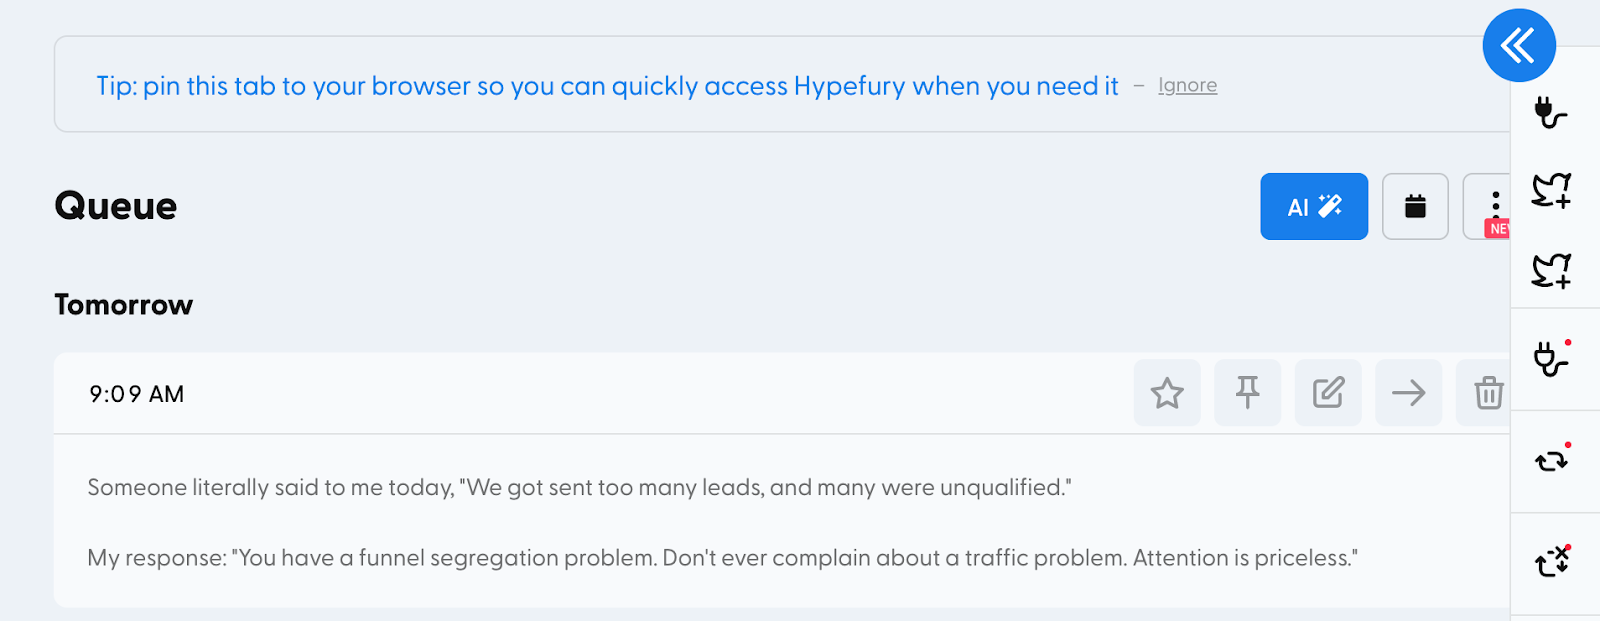1600x621 pixels.
Task: Click the solid black plug sidebar icon
Action: pos(1551,112)
